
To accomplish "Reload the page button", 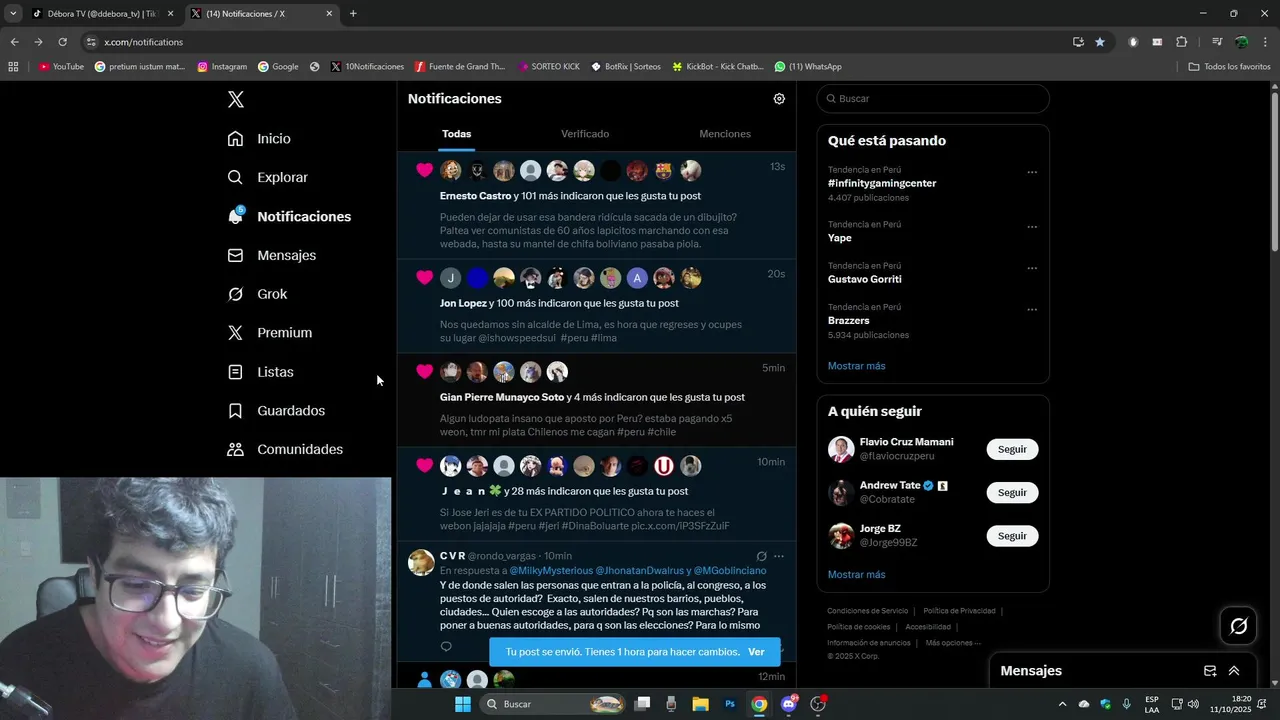I will (x=62, y=42).
